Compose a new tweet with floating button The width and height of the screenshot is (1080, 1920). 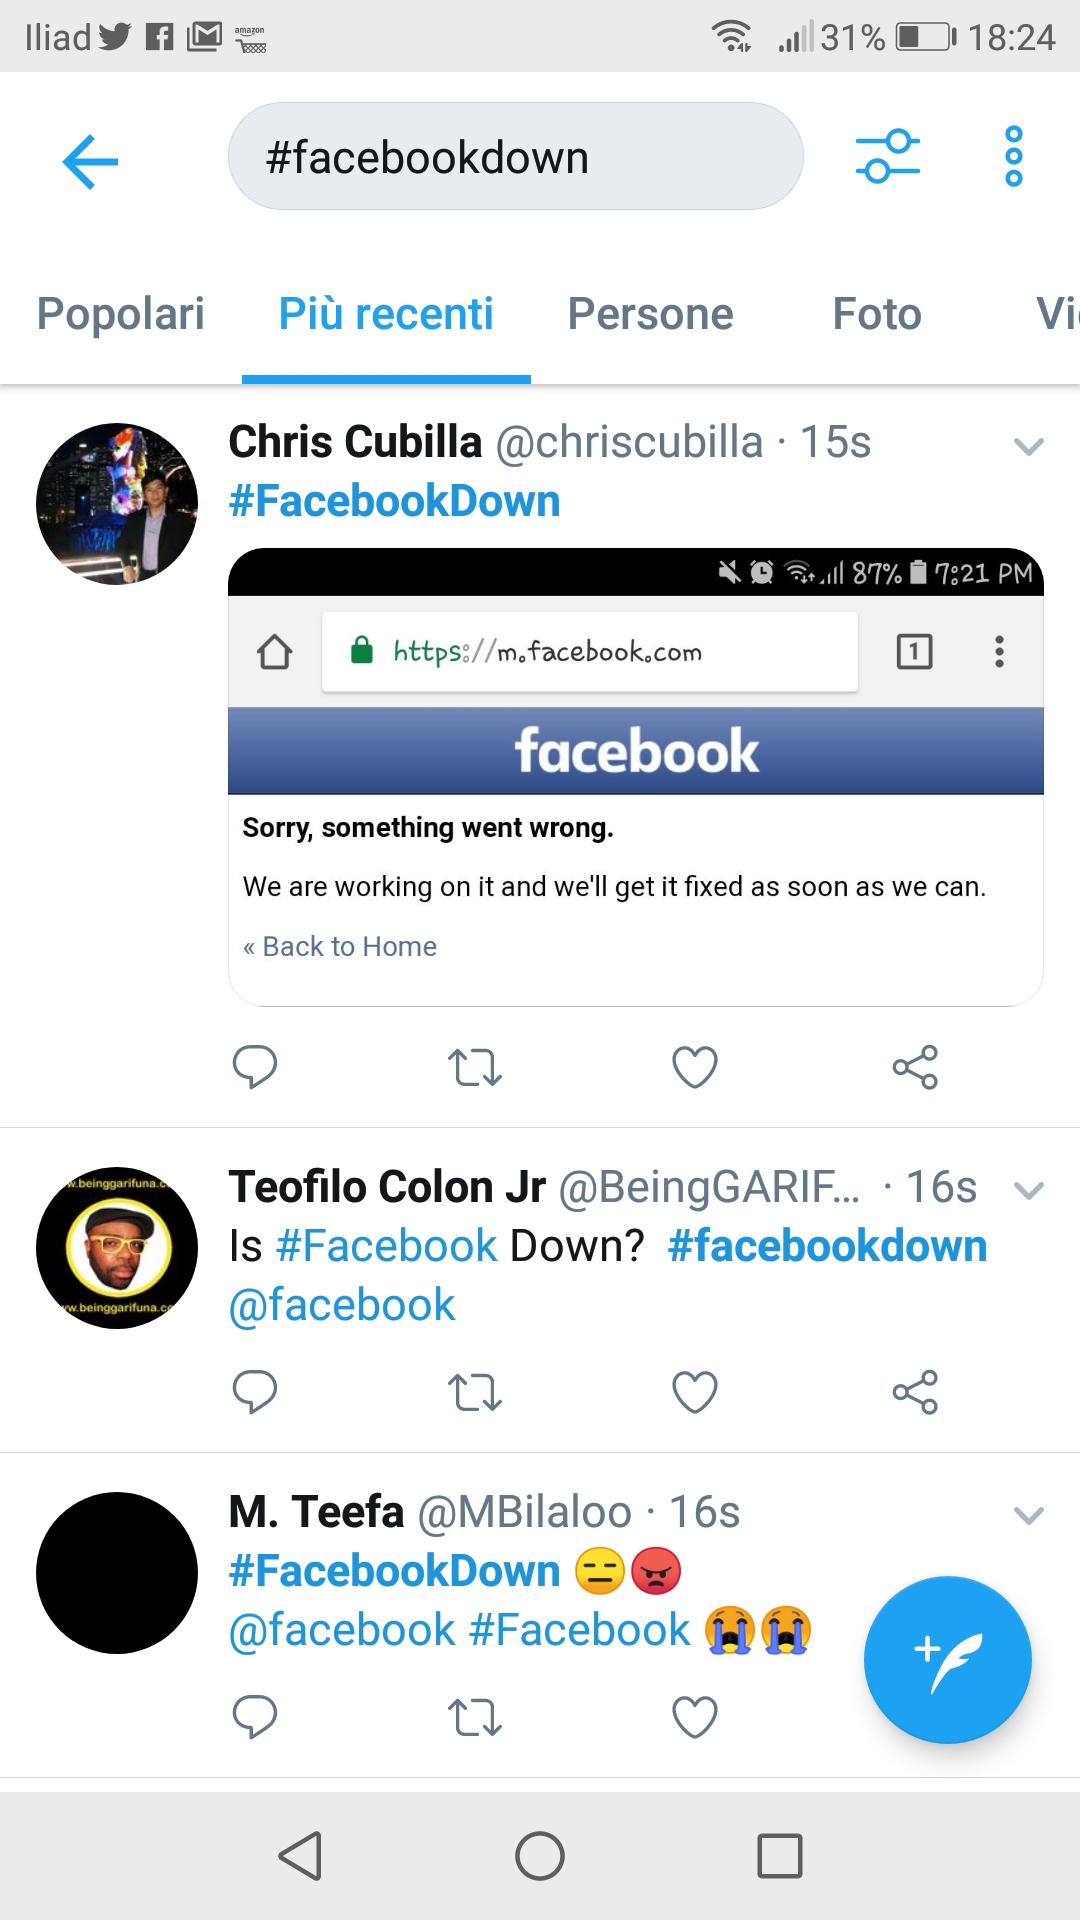947,1660
